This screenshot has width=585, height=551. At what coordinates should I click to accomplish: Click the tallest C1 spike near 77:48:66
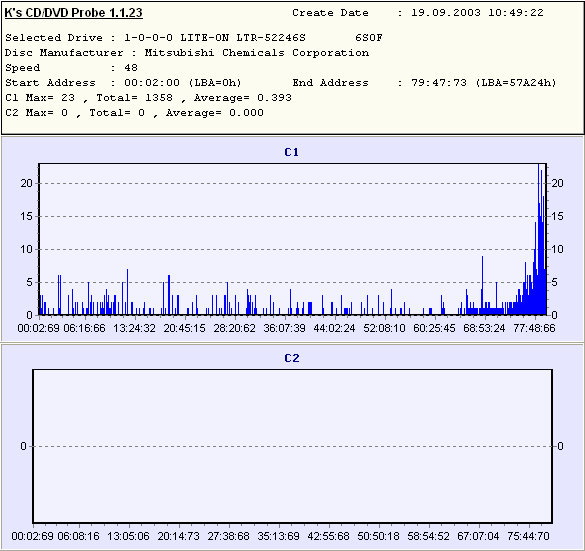point(538,239)
